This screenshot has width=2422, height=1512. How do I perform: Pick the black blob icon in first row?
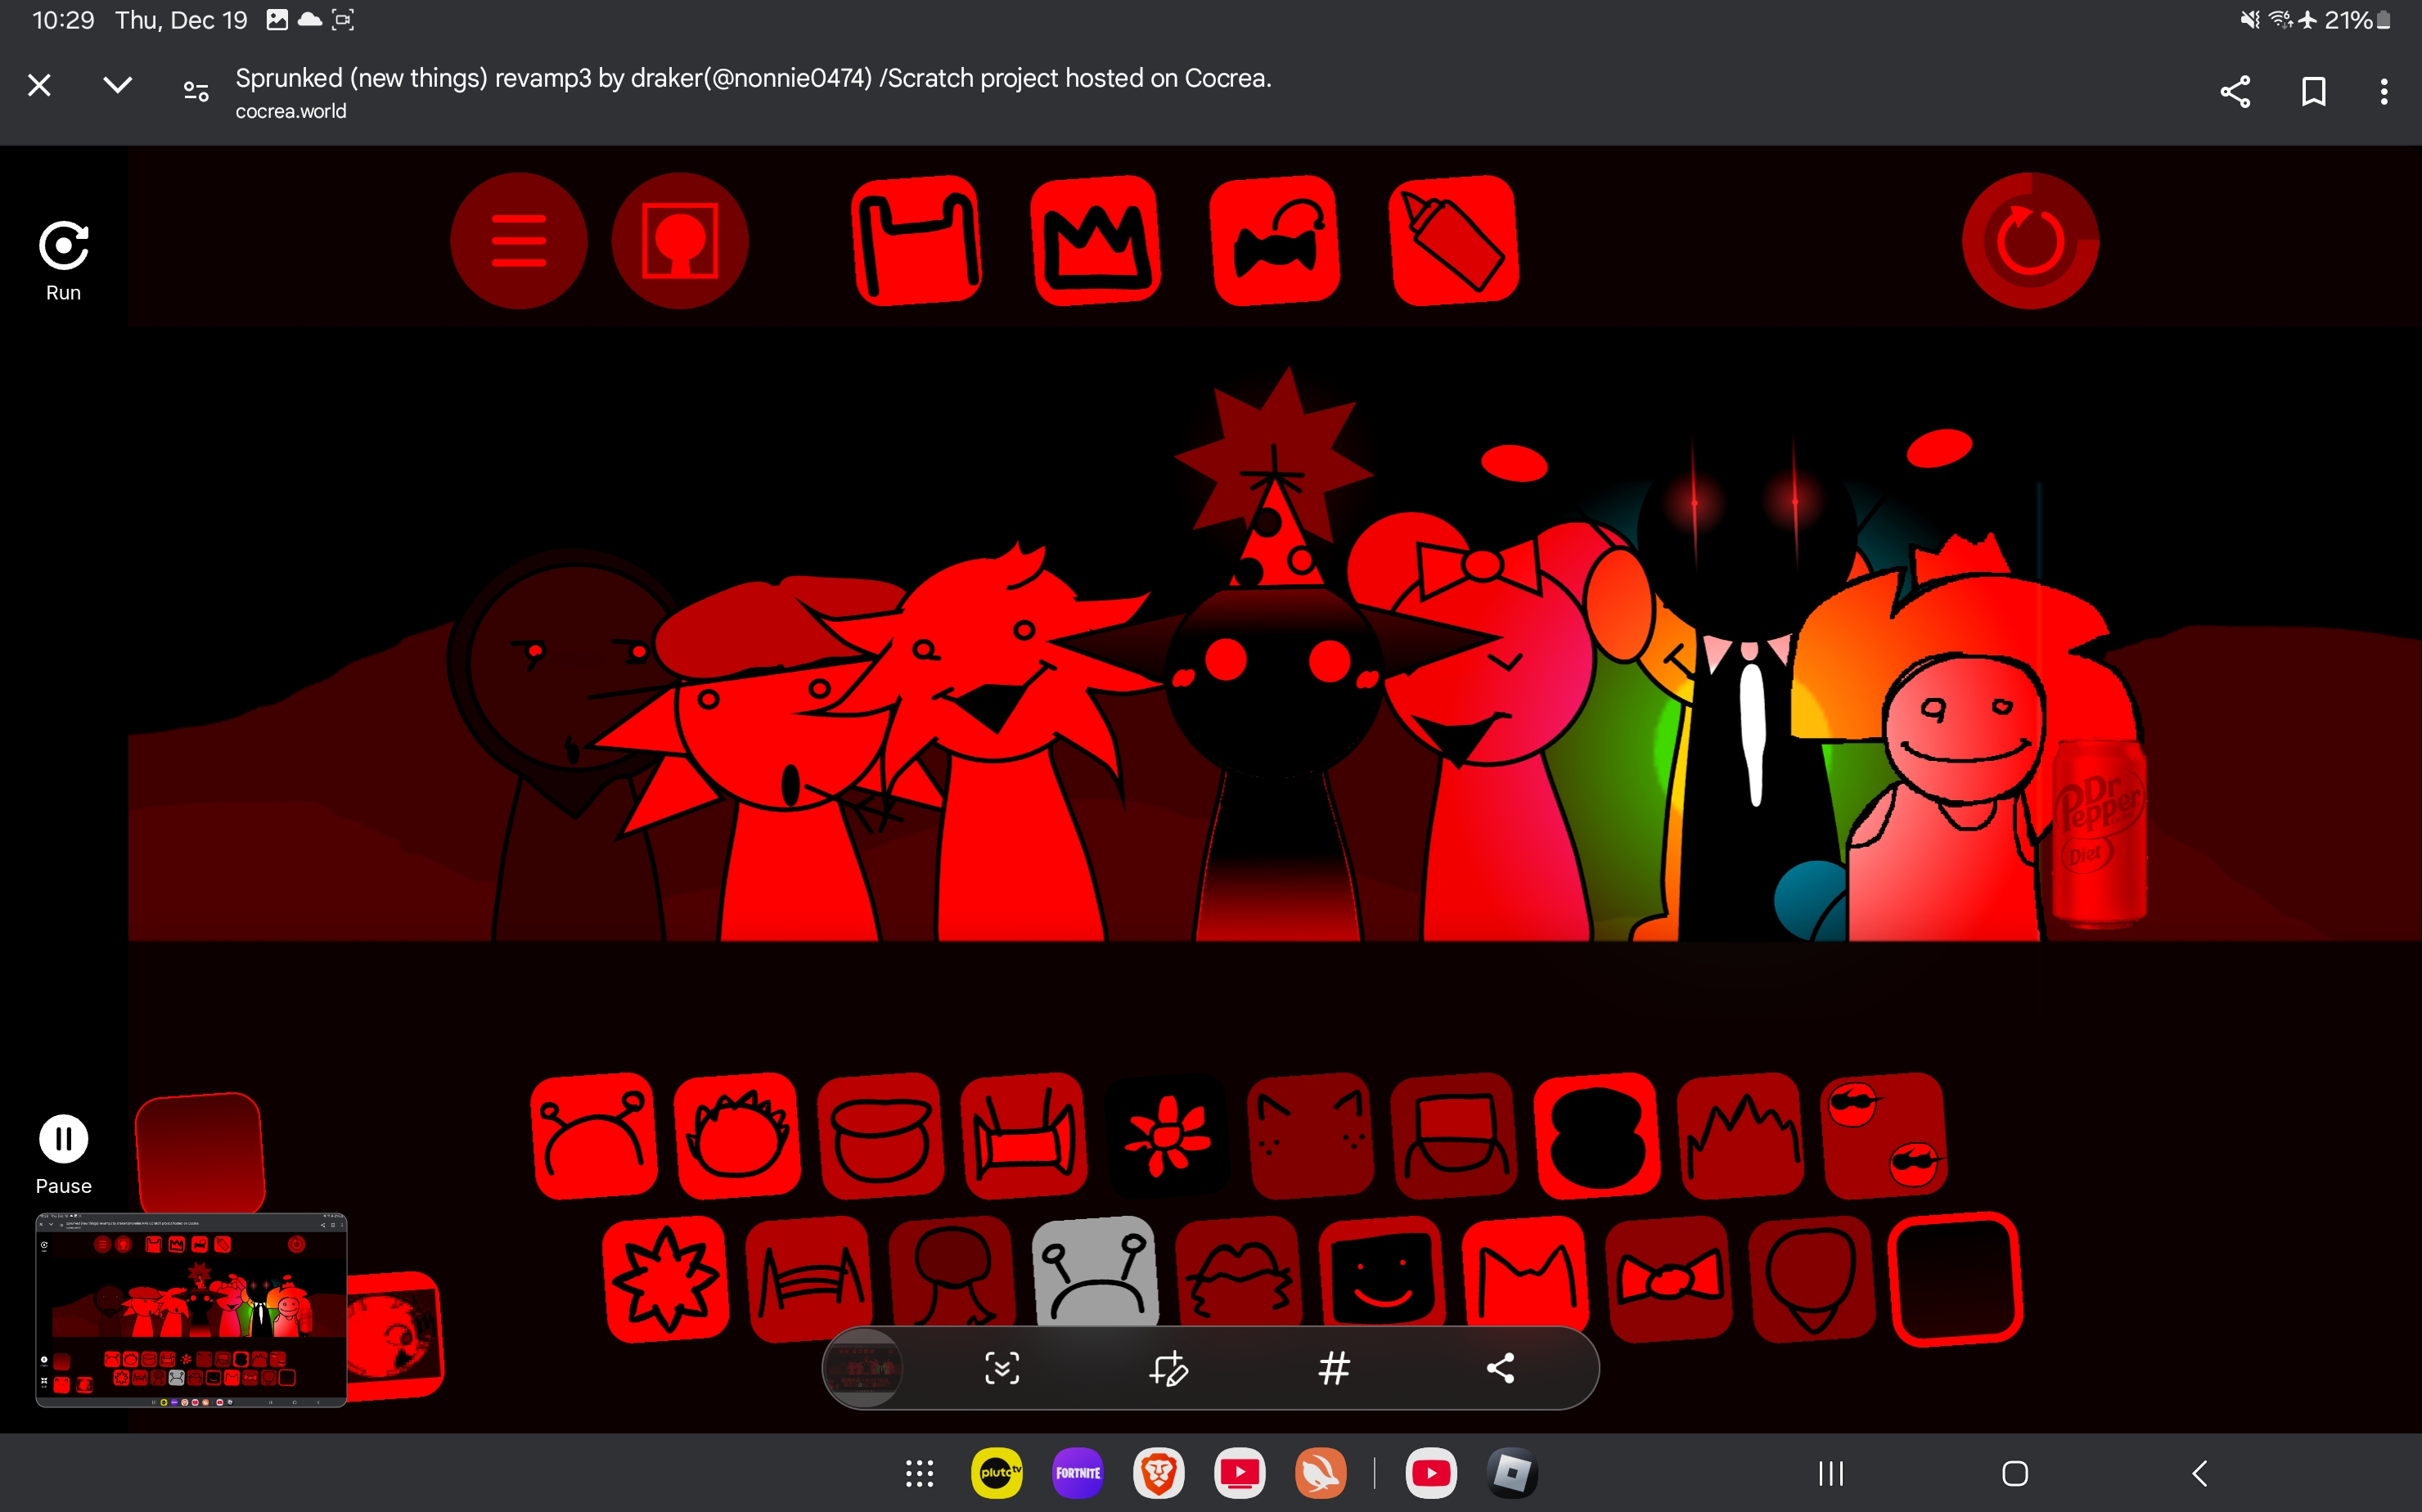pyautogui.click(x=1597, y=1136)
